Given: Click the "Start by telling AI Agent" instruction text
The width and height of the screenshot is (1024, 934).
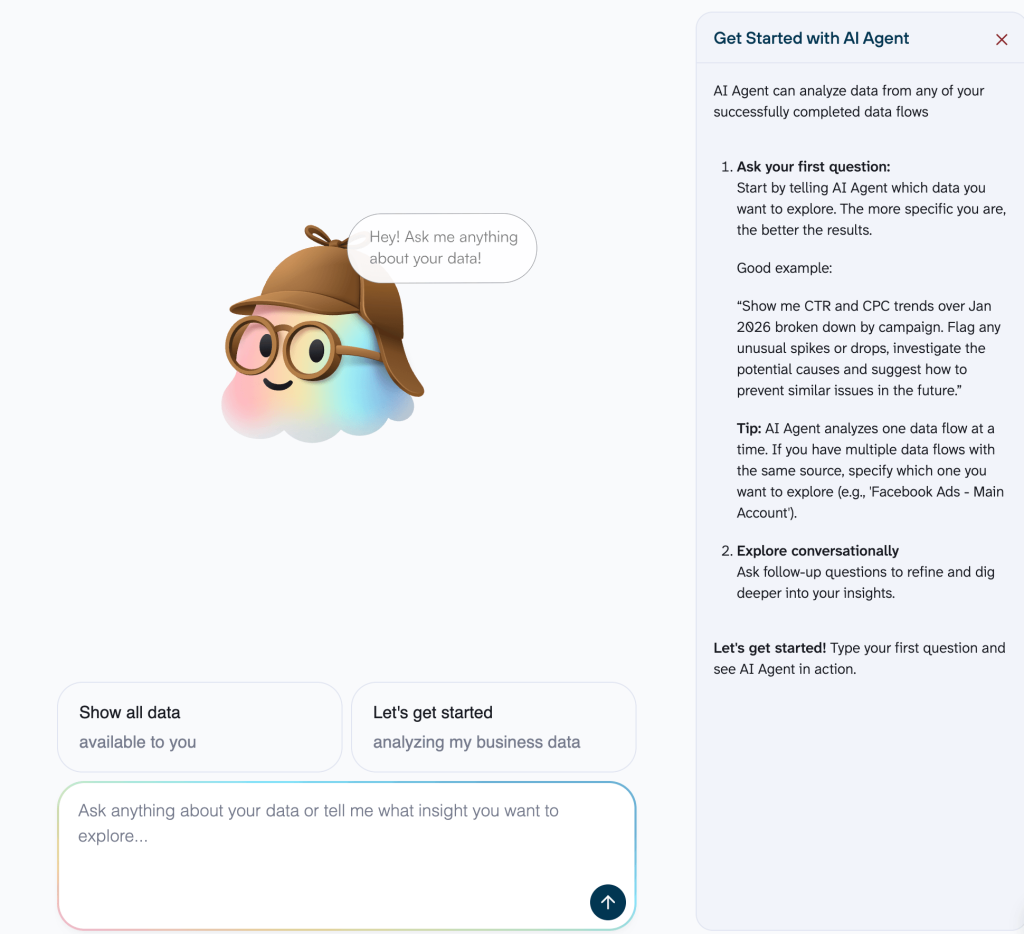Looking at the screenshot, I should [x=870, y=209].
